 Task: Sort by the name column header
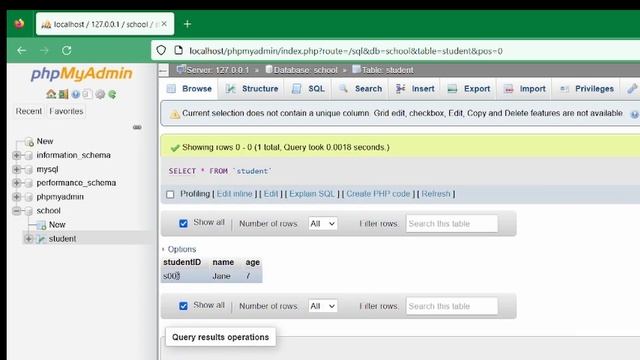point(223,262)
